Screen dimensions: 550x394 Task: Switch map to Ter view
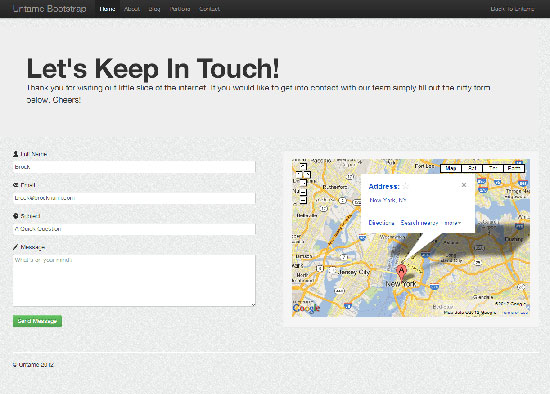click(493, 168)
